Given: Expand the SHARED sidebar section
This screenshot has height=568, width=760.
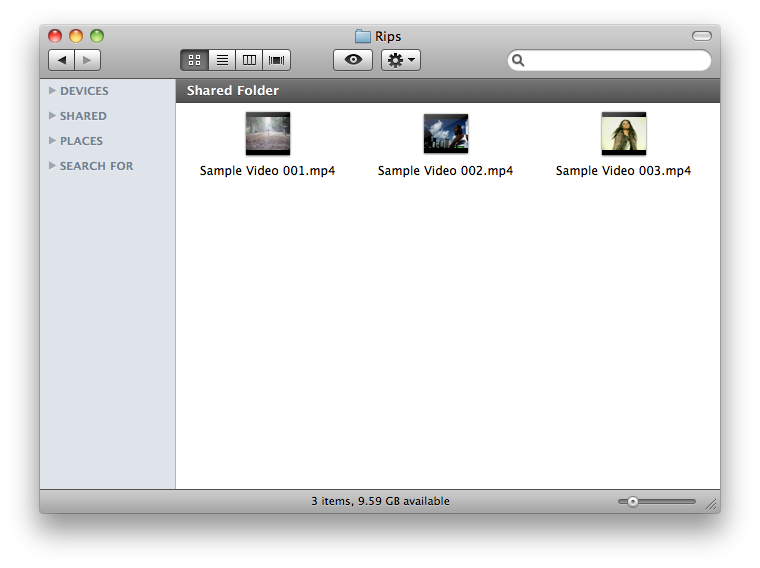Looking at the screenshot, I should [53, 116].
